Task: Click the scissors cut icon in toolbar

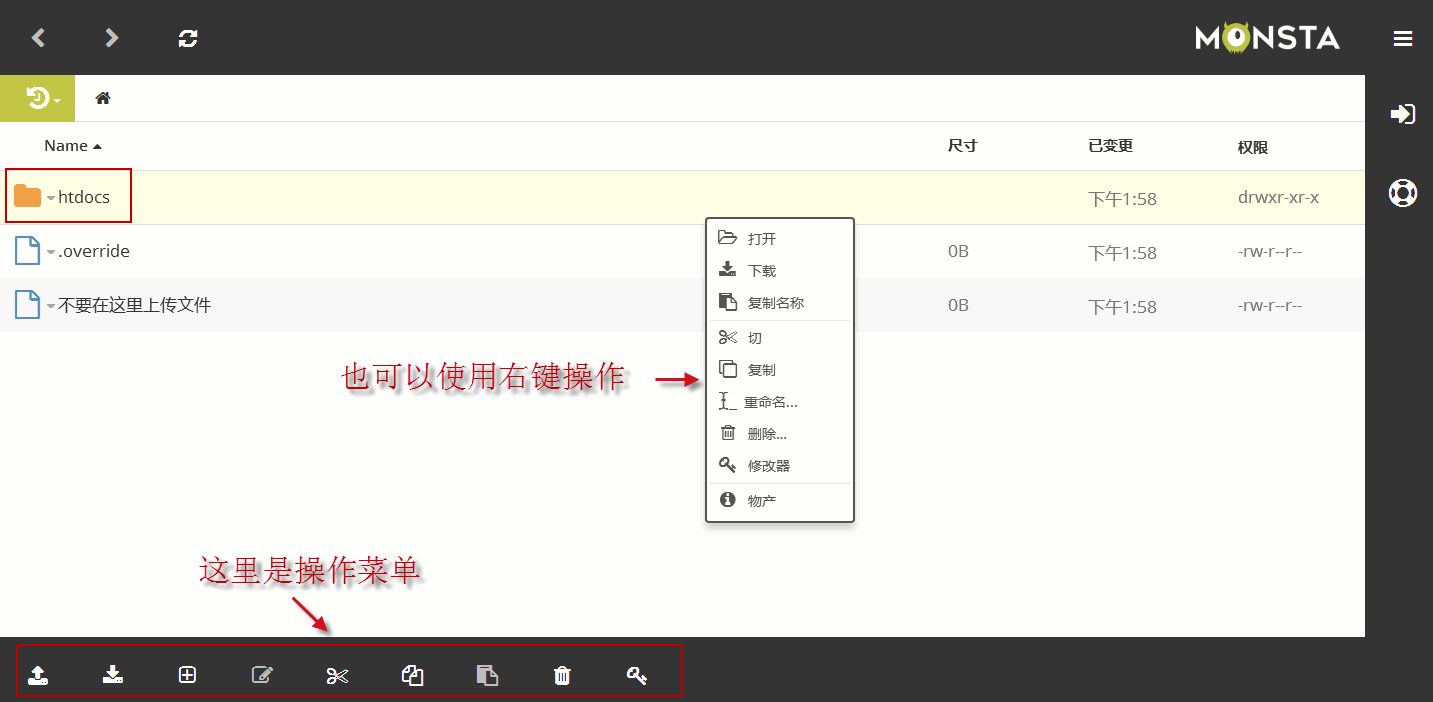Action: 337,675
